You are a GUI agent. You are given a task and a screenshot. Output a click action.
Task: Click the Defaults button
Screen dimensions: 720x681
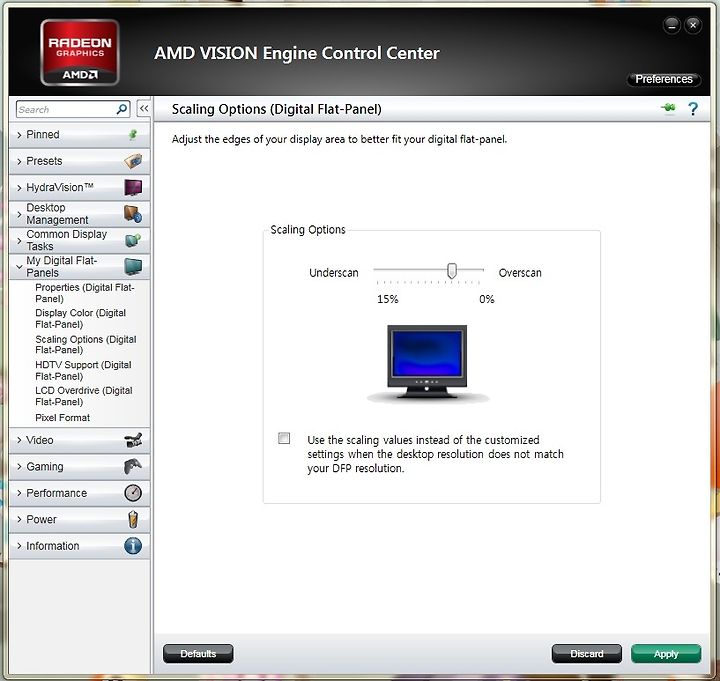tap(198, 653)
